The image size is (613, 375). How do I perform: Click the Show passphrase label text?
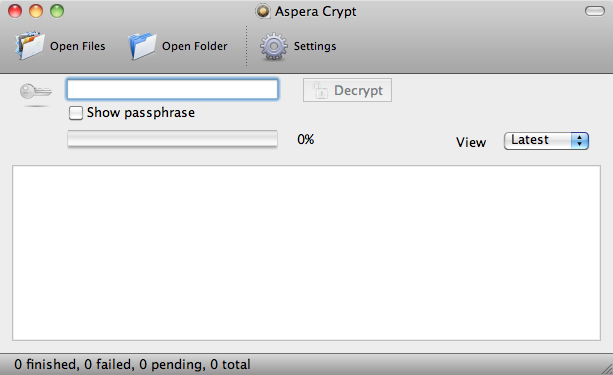[141, 113]
